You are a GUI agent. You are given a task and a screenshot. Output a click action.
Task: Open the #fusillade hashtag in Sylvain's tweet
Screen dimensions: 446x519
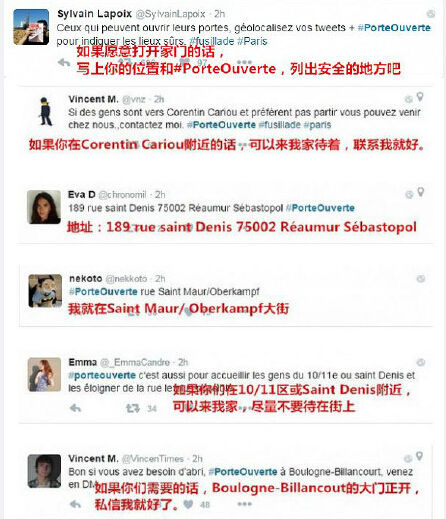[212, 41]
